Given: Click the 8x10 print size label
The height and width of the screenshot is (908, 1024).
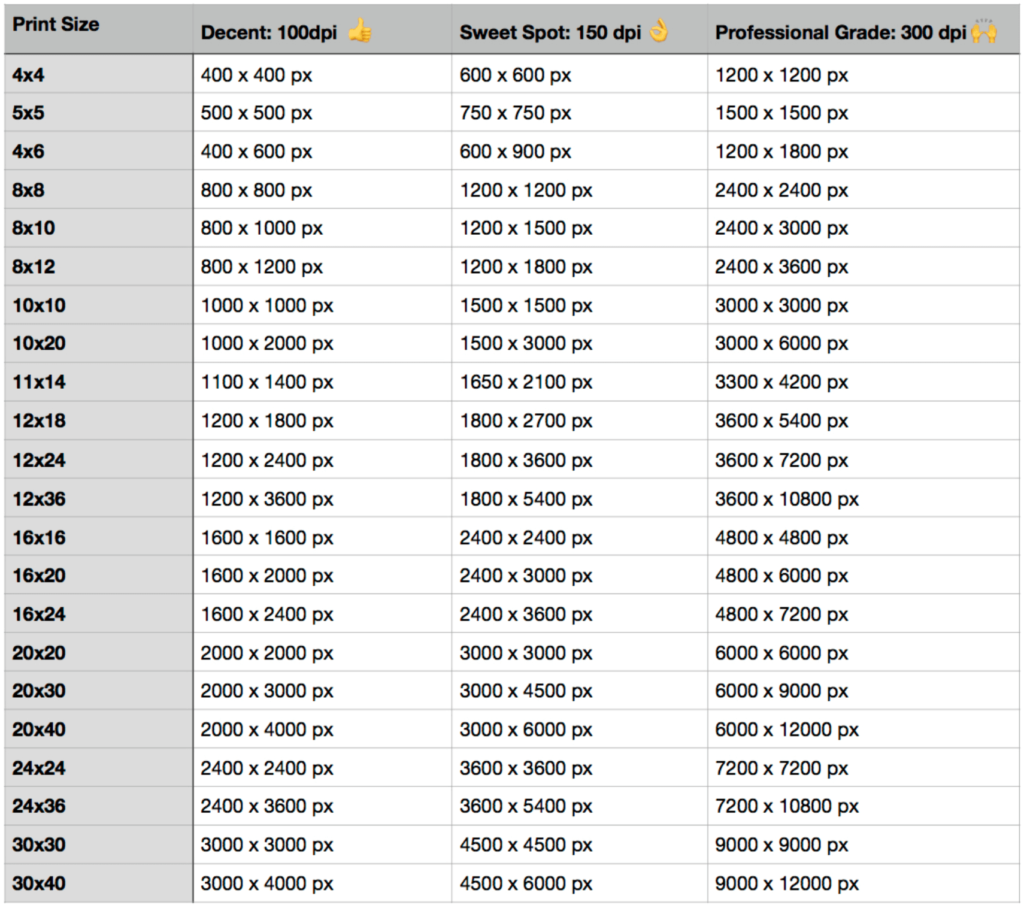Looking at the screenshot, I should (x=32, y=228).
